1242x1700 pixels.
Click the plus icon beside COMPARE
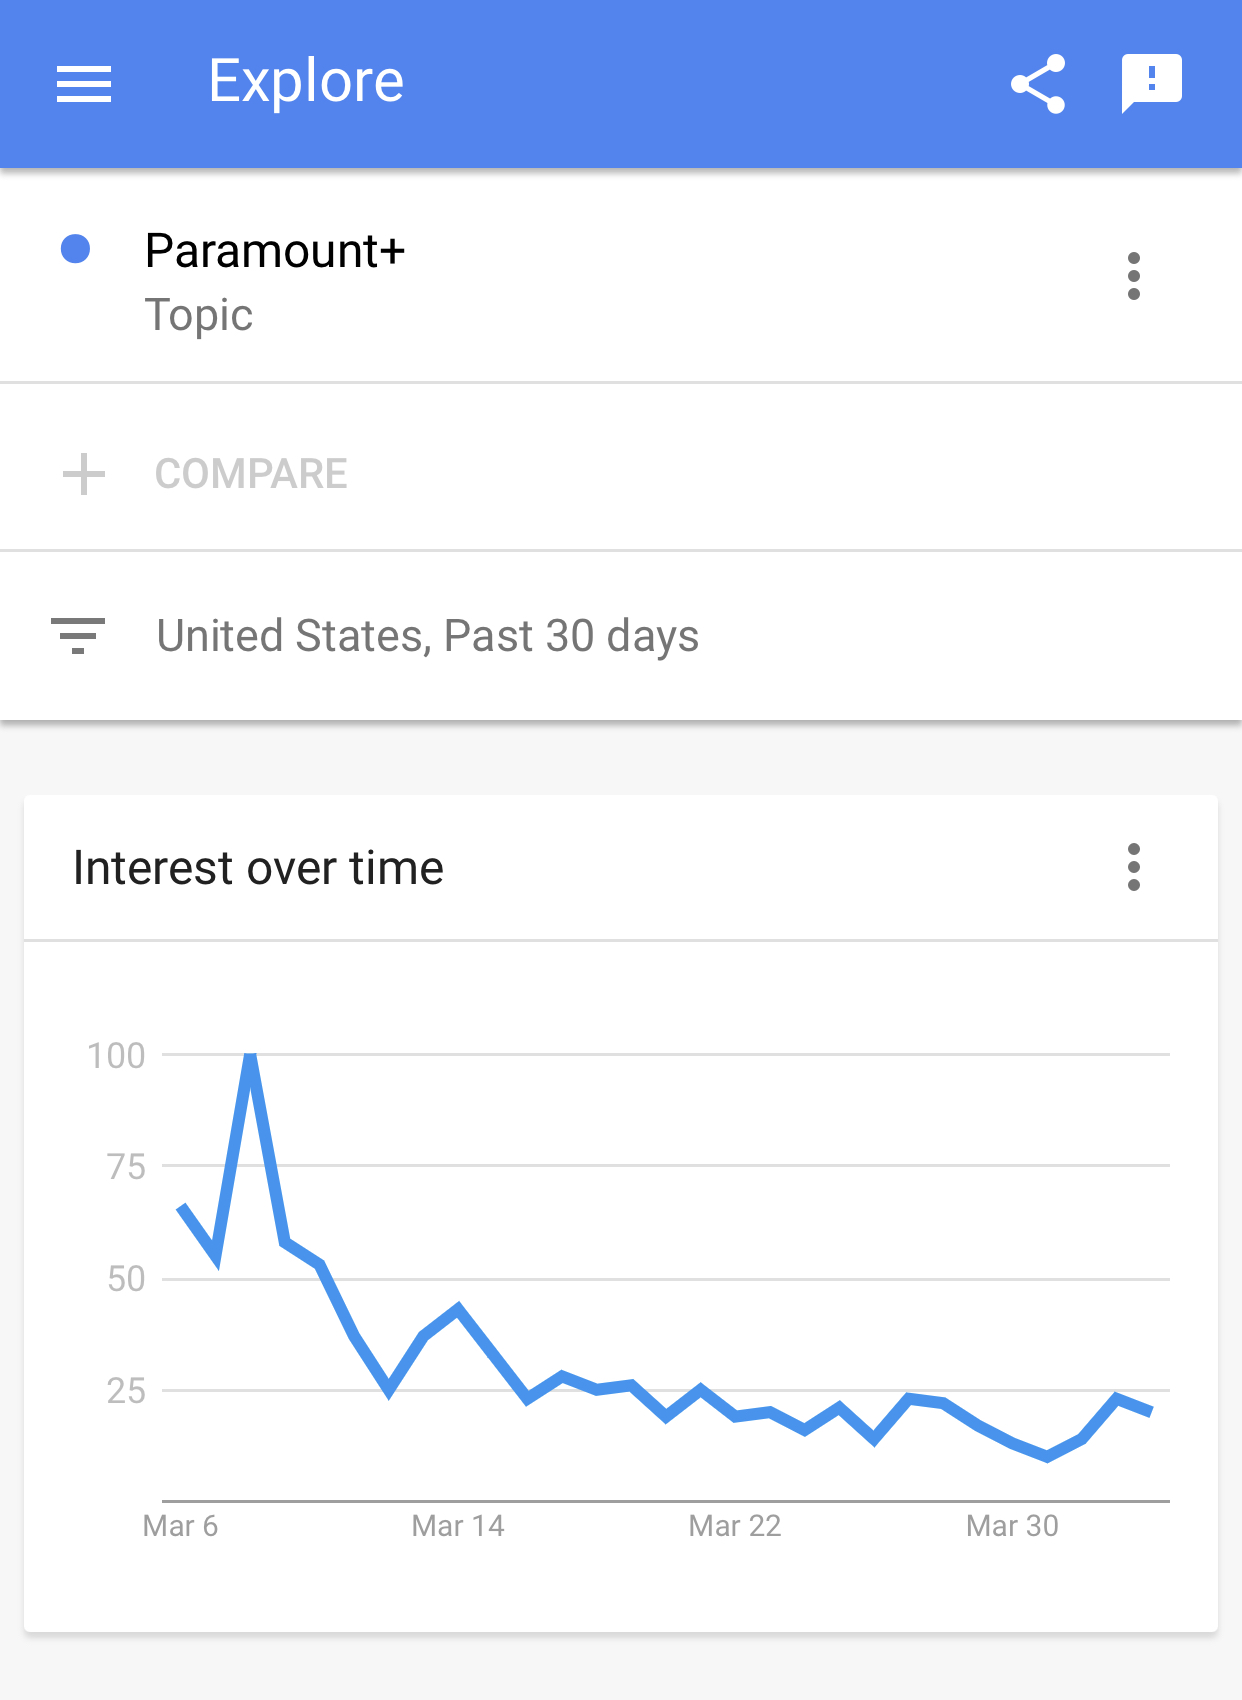coord(84,474)
